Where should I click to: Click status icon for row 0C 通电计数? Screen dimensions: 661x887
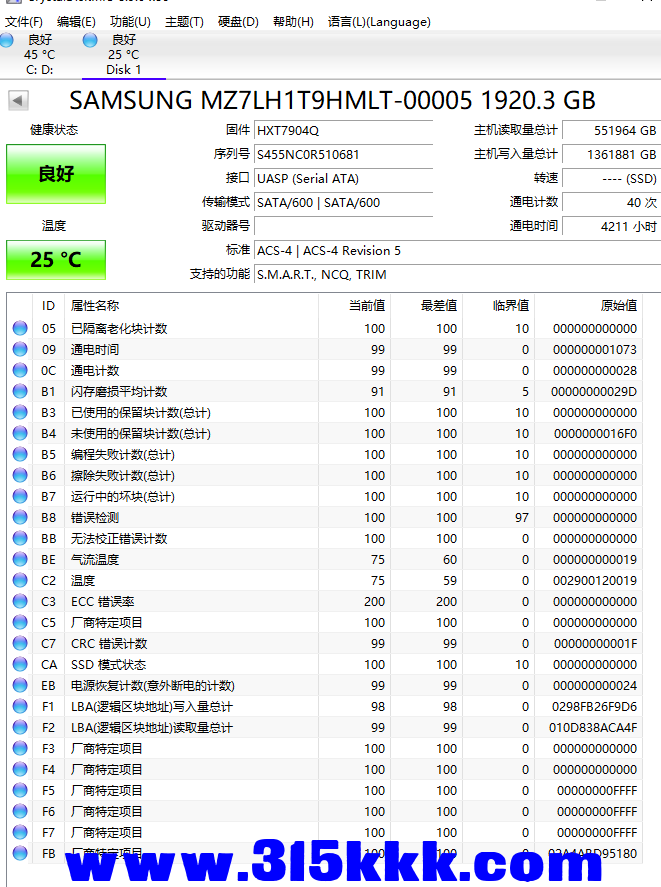click(20, 370)
